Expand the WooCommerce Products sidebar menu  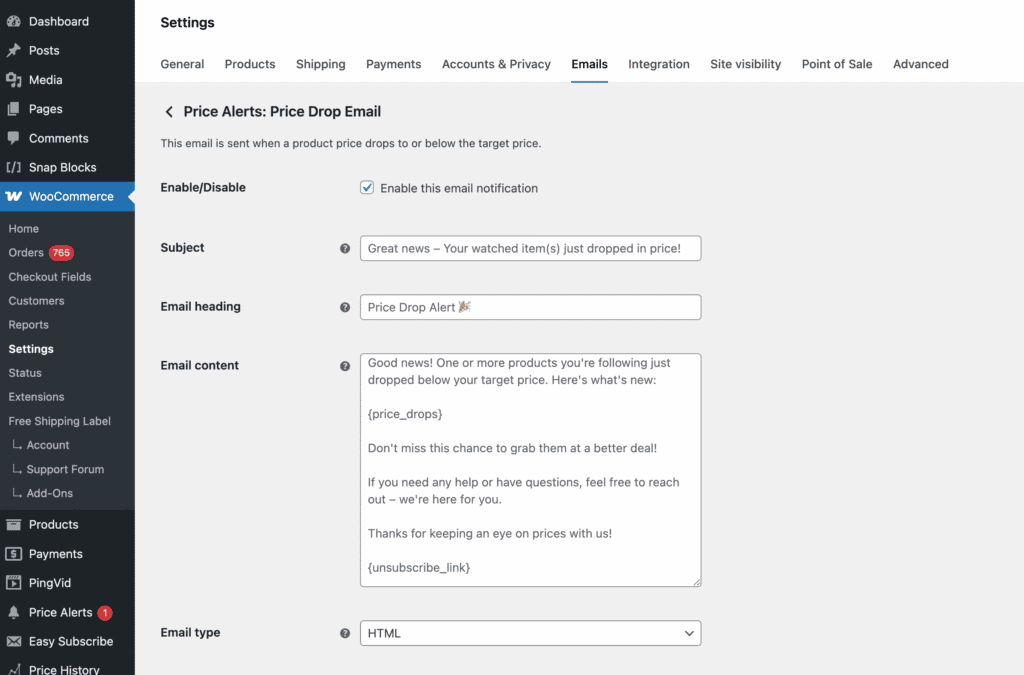(x=53, y=524)
